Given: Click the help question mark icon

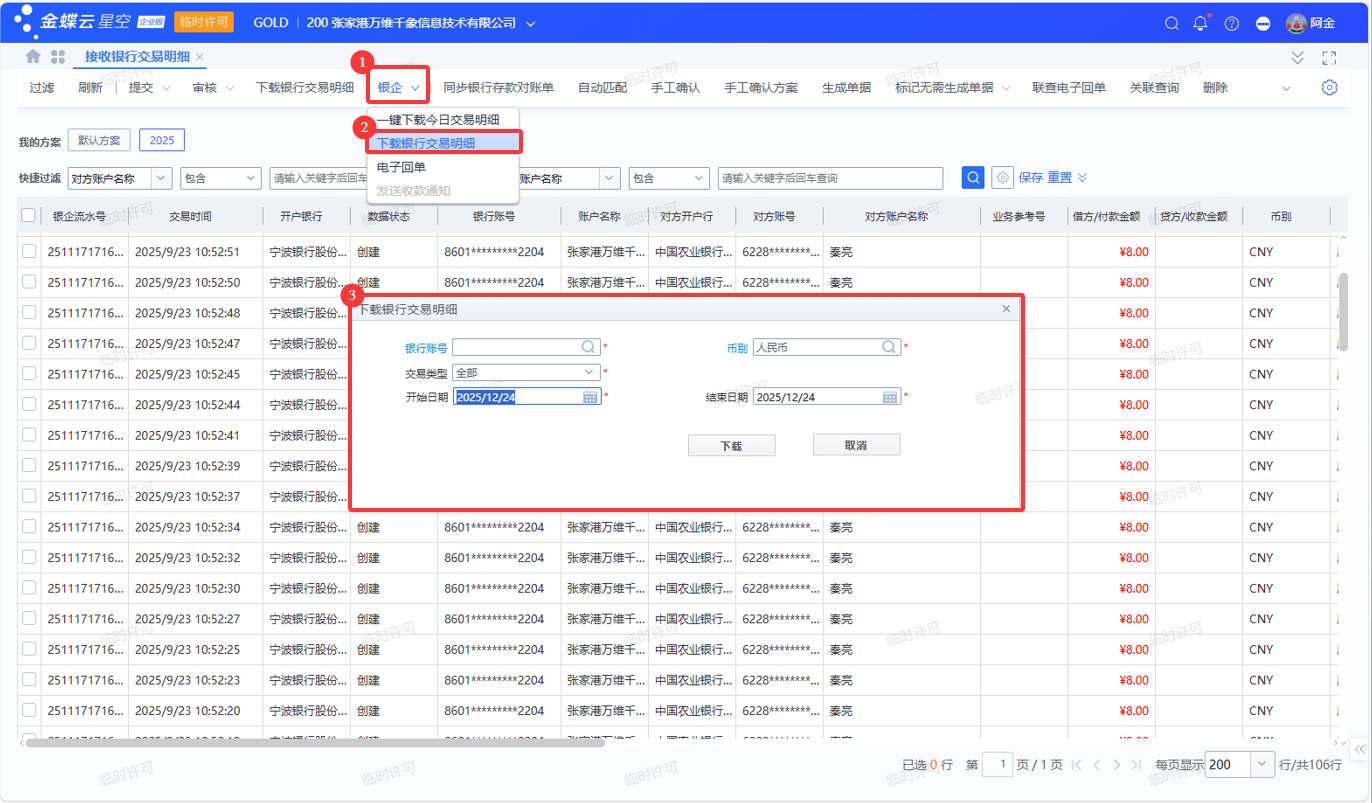Looking at the screenshot, I should (1232, 23).
